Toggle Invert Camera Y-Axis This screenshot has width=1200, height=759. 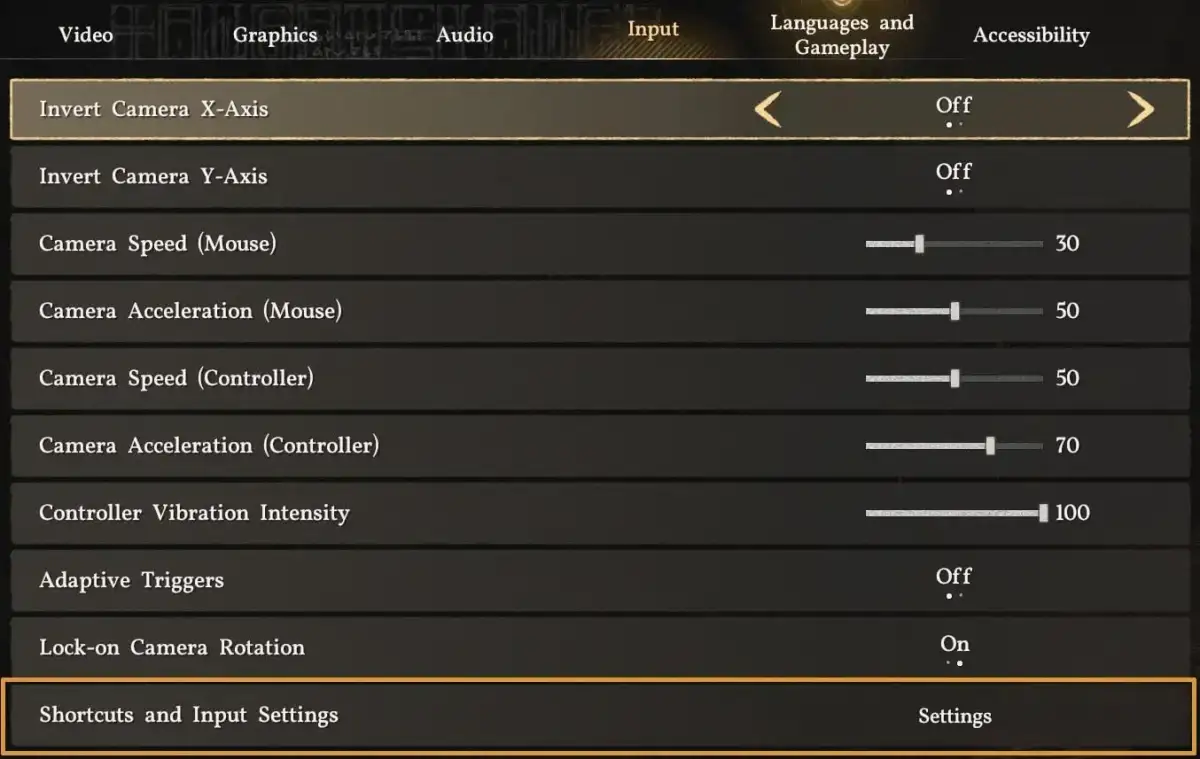953,176
